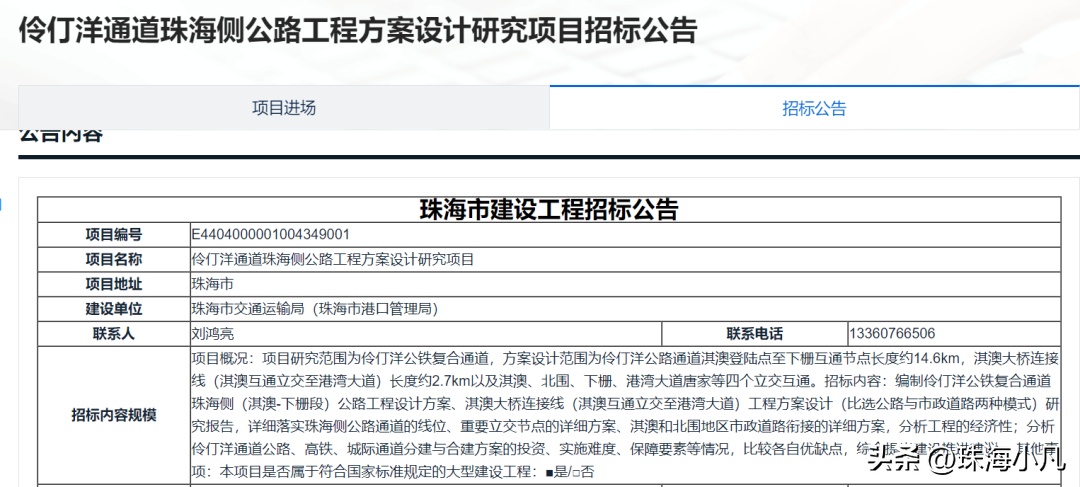
Task: Click the ■是 option in last line
Action: (x=556, y=473)
